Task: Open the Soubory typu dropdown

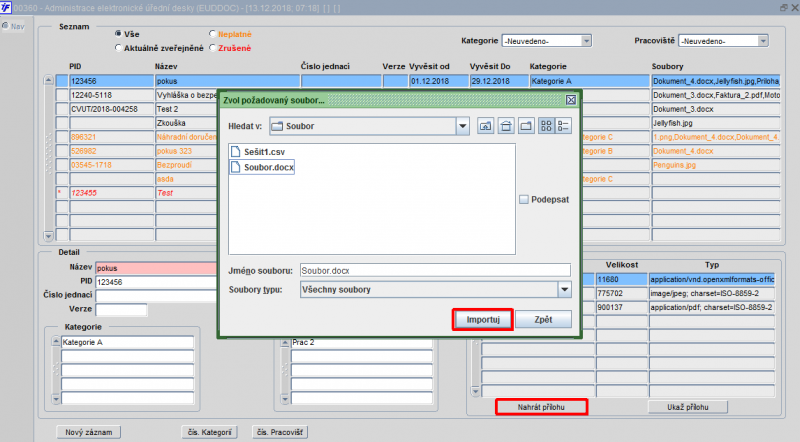Action: 564,289
